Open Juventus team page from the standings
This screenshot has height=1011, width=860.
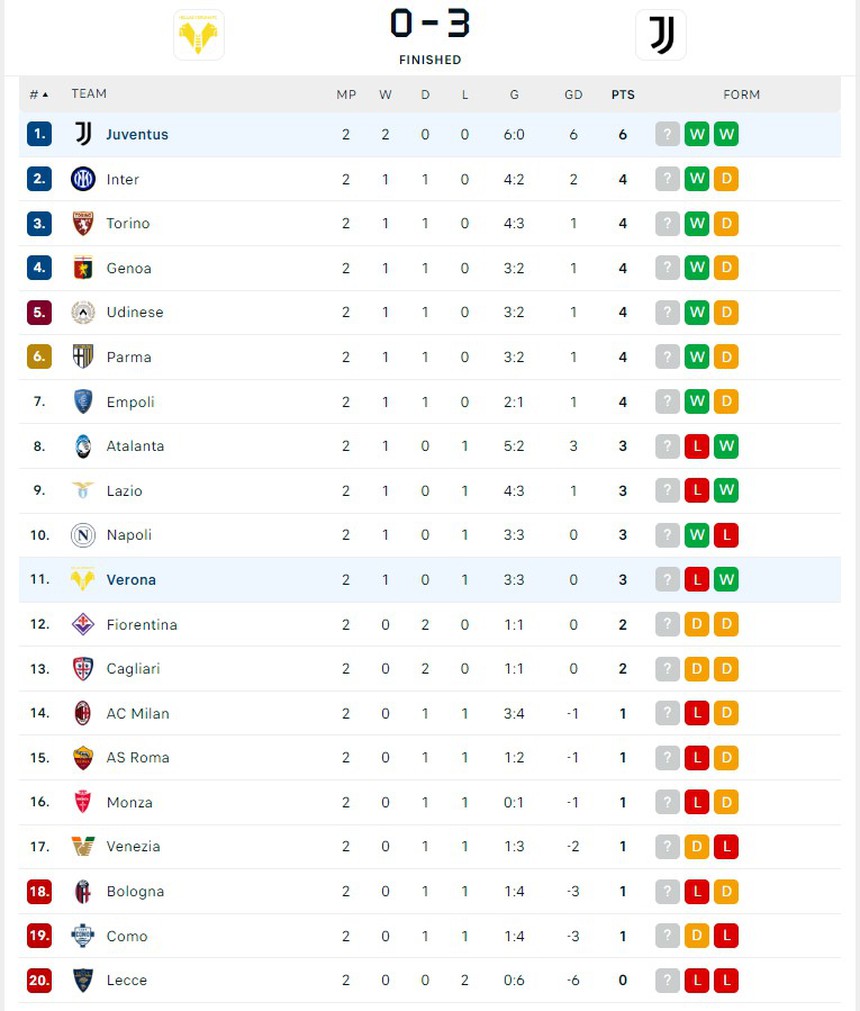[137, 134]
